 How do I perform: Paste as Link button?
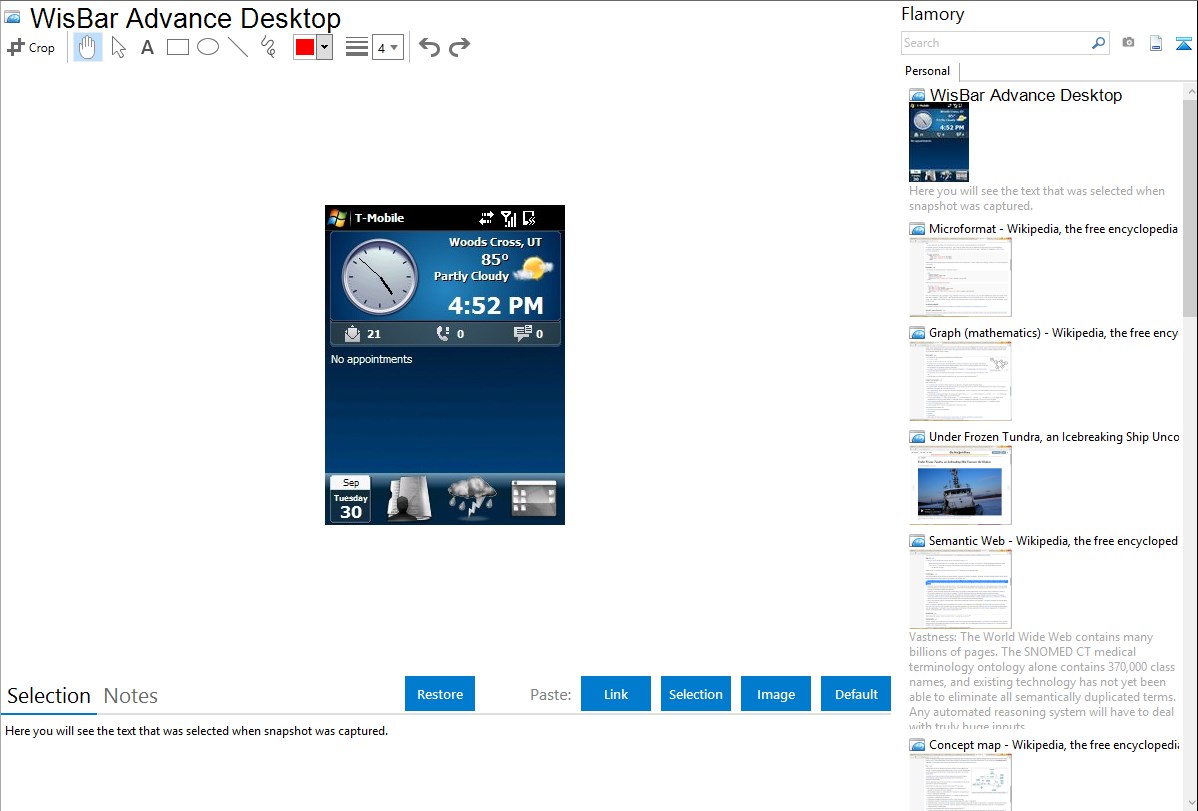[616, 694]
